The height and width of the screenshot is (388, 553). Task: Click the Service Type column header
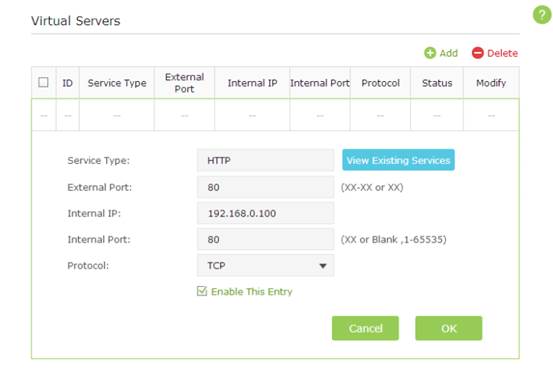pyautogui.click(x=117, y=83)
